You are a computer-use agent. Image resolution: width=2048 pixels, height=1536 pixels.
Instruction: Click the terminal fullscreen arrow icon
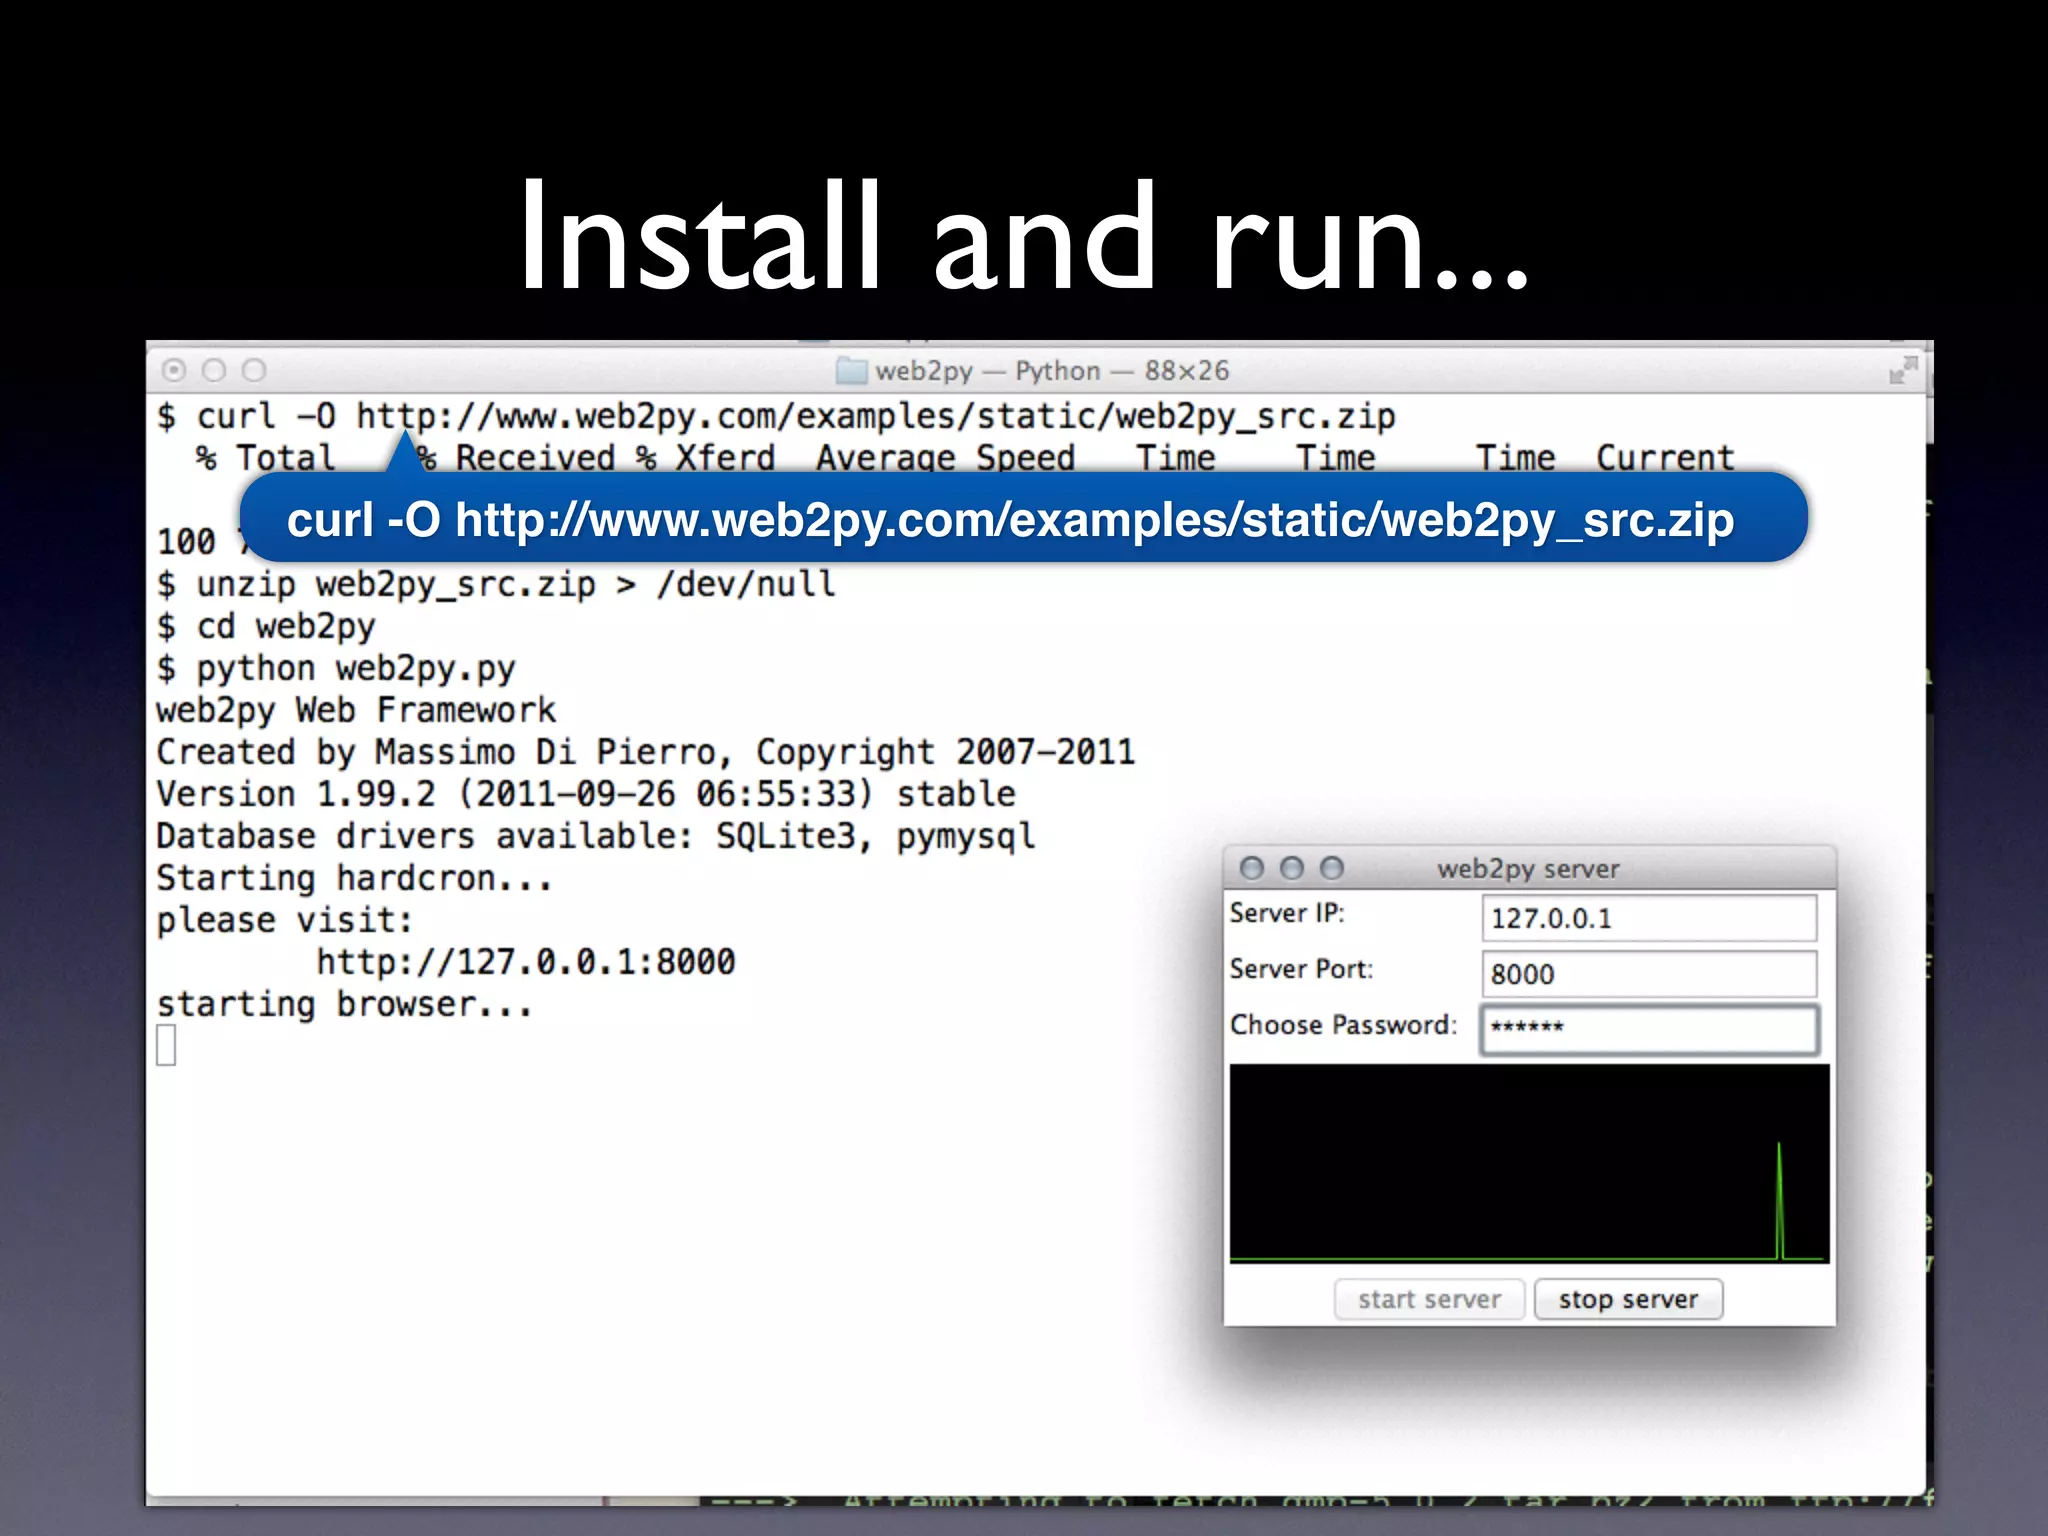click(1902, 370)
